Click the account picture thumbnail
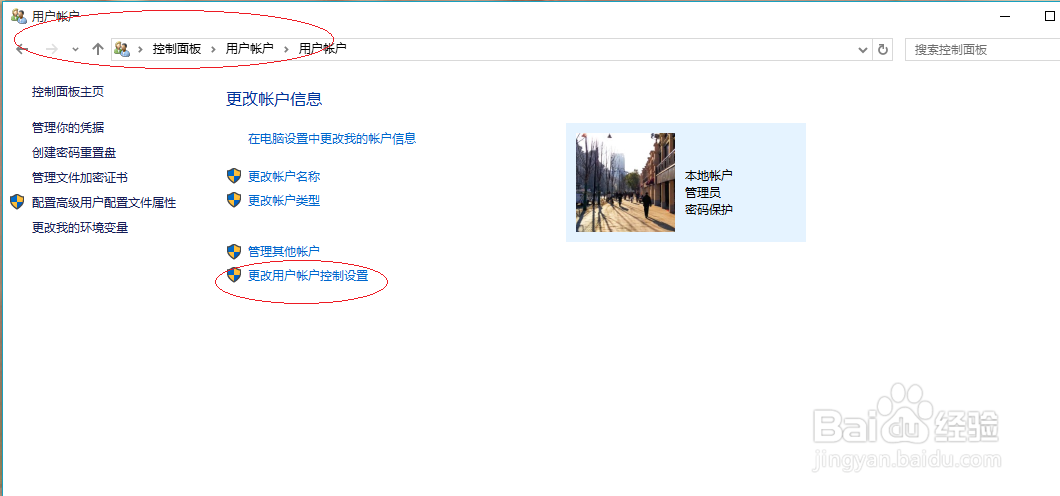 [x=625, y=182]
